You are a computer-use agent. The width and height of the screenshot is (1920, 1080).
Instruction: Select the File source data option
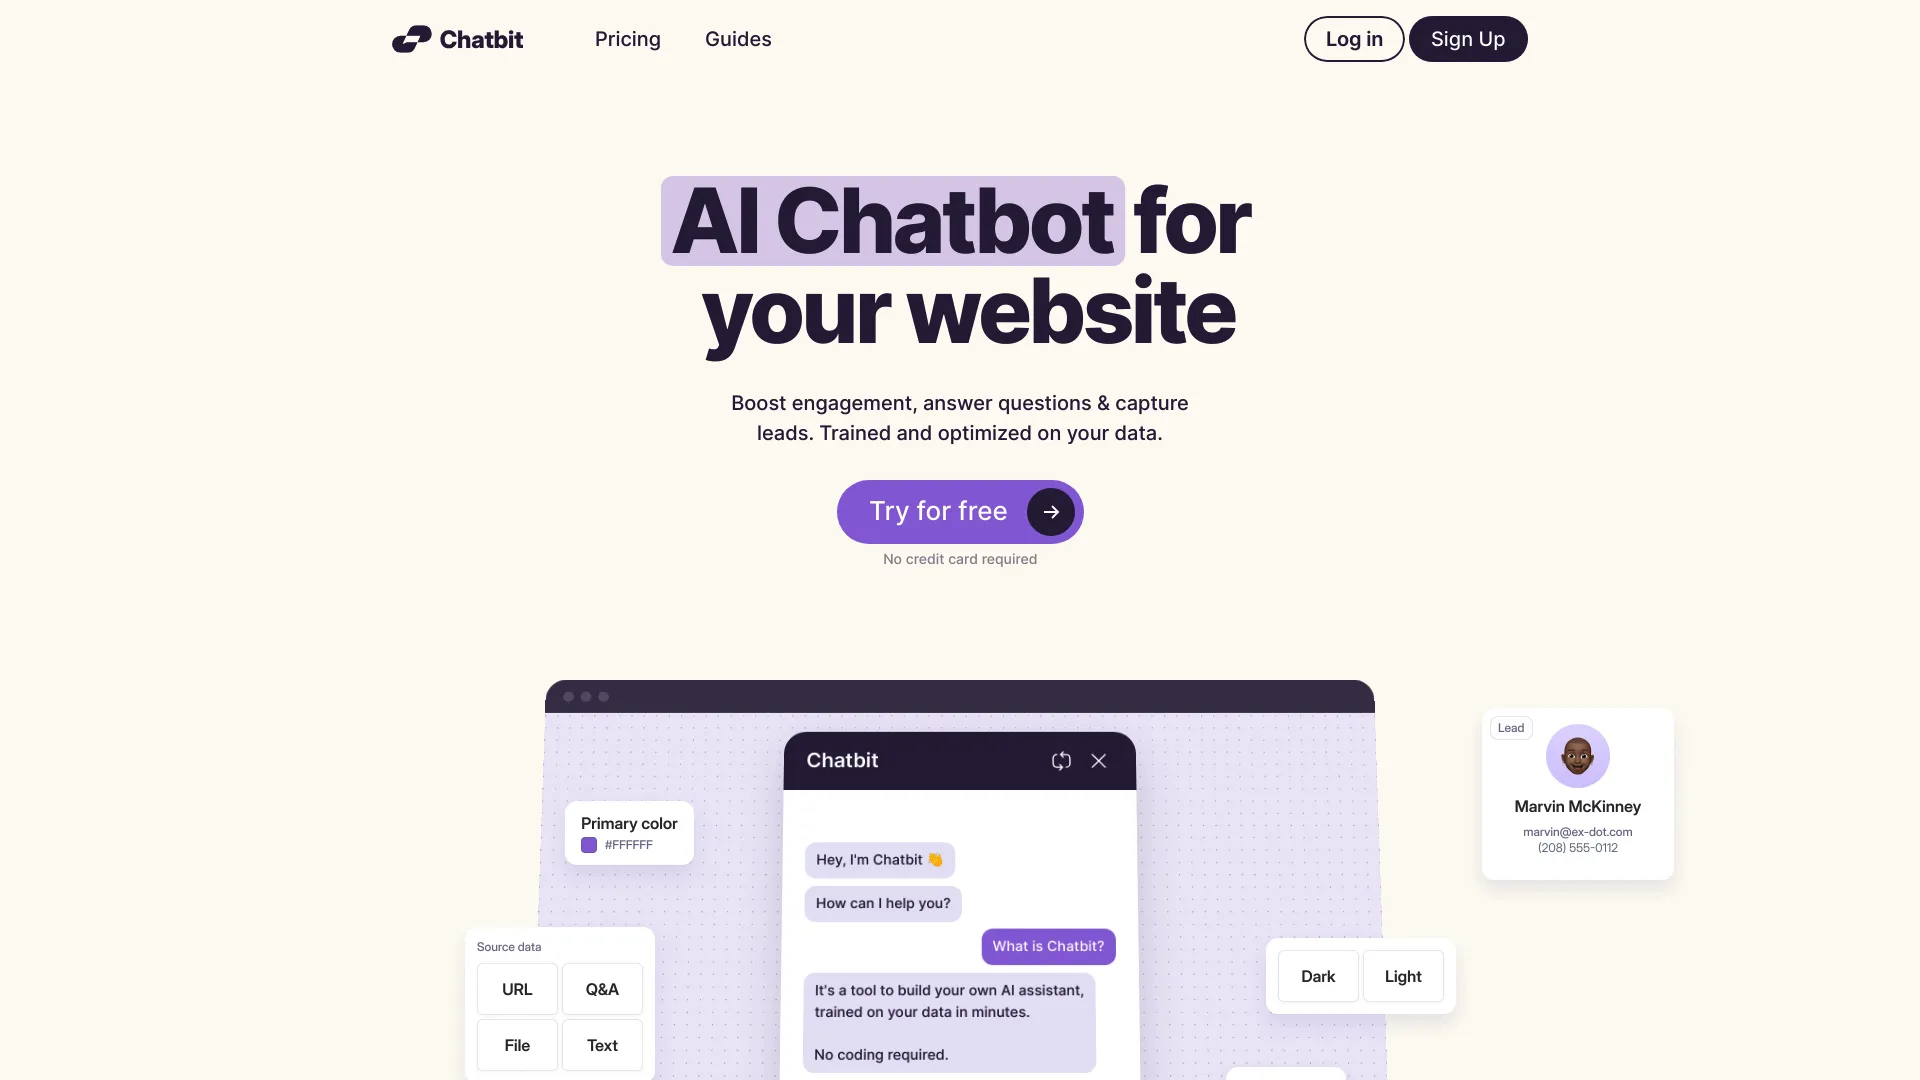point(517,1044)
